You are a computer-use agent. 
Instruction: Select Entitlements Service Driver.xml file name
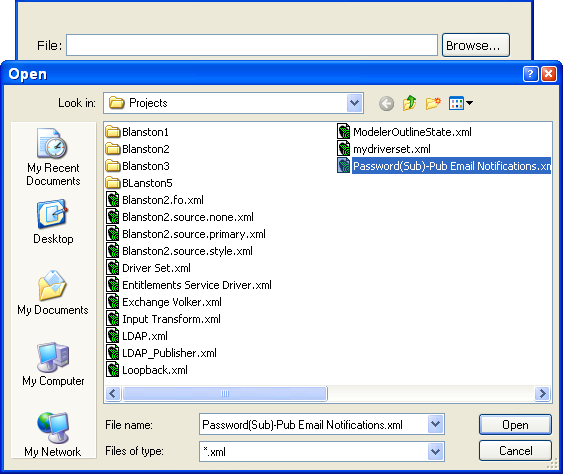click(x=197, y=285)
